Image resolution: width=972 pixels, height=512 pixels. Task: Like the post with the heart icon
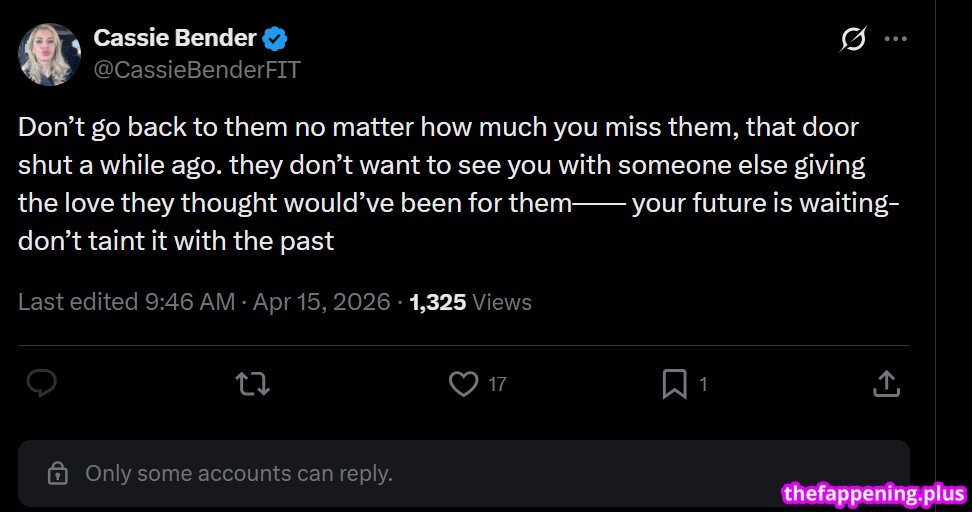pyautogui.click(x=463, y=383)
